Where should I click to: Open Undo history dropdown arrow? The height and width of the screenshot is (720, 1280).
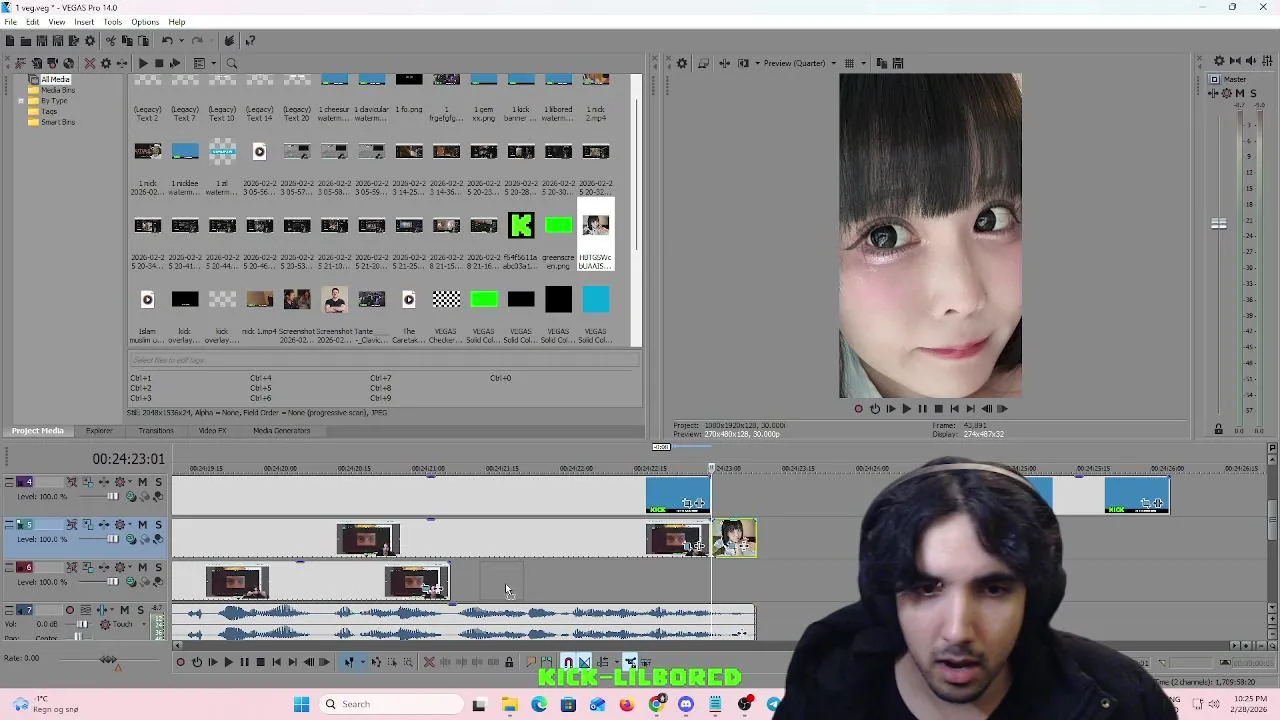tap(182, 41)
